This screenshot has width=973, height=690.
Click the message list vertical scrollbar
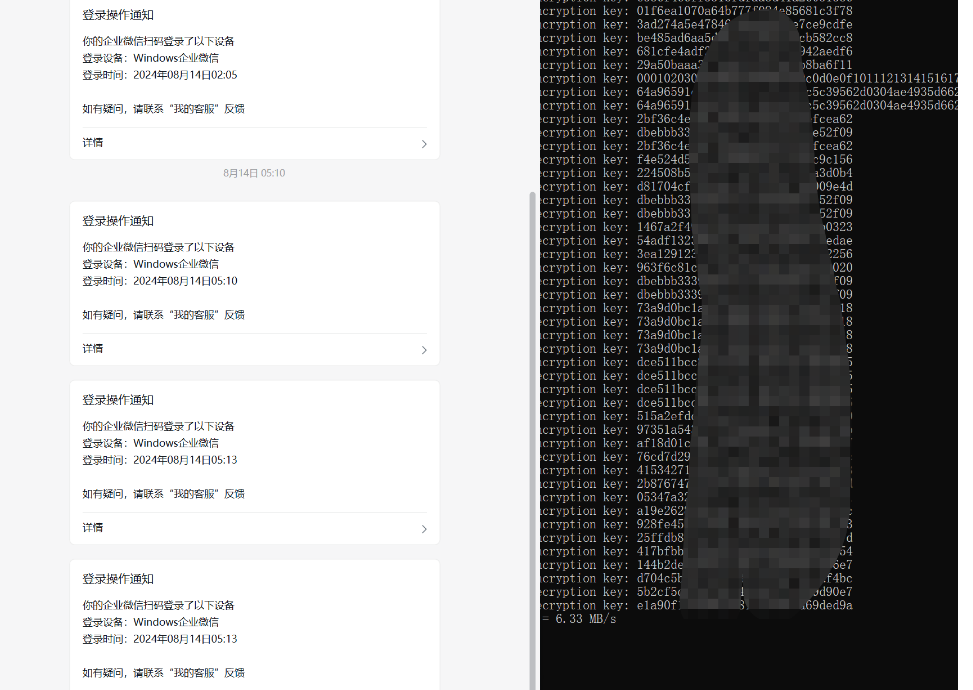[532, 400]
